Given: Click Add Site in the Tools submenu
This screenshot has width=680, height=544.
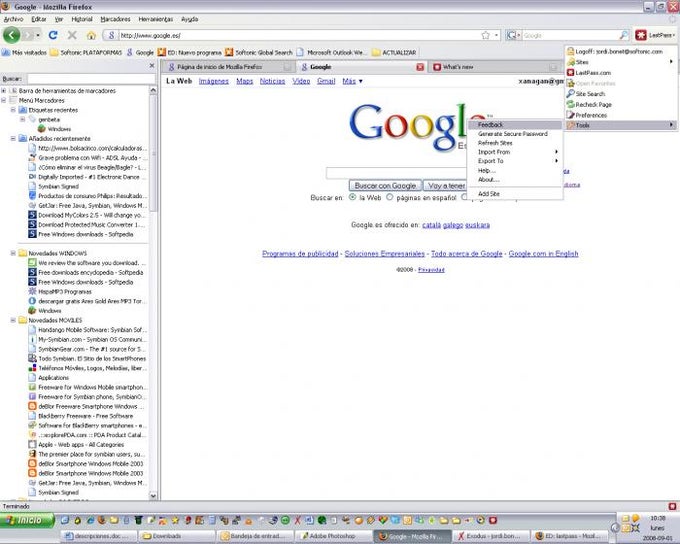Looking at the screenshot, I should tap(515, 194).
